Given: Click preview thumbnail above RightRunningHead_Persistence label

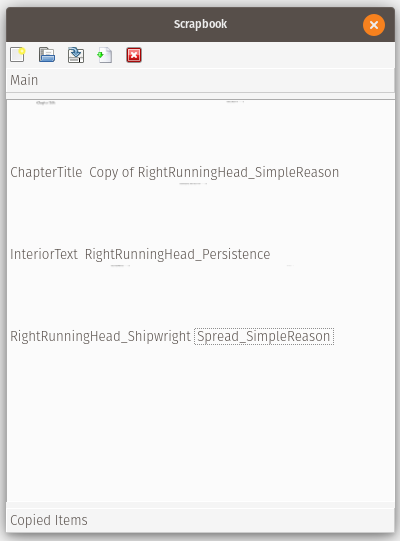Looking at the screenshot, I should pos(193,184).
